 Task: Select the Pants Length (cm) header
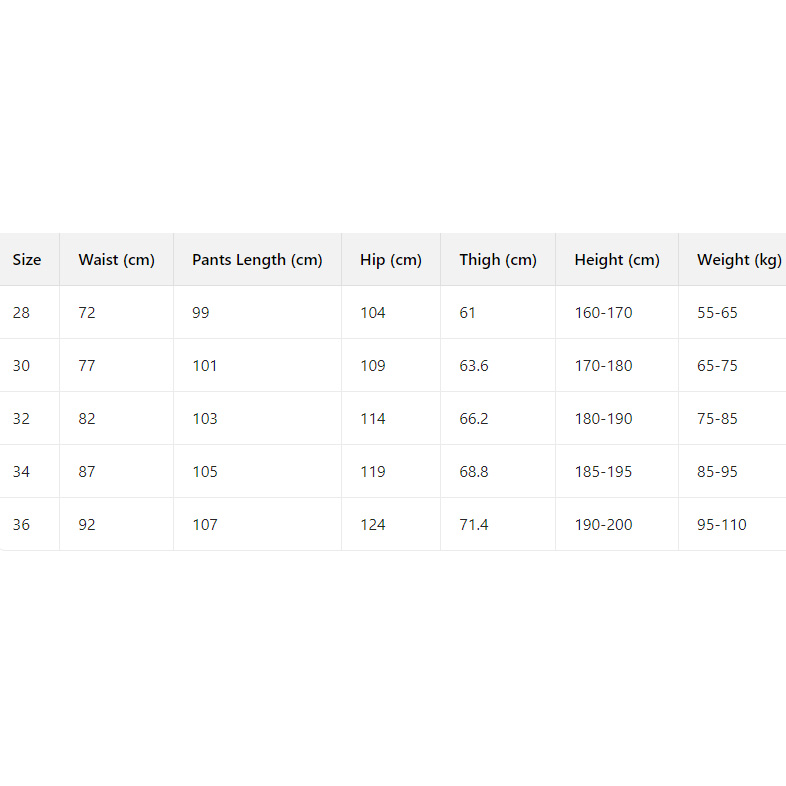pos(257,260)
